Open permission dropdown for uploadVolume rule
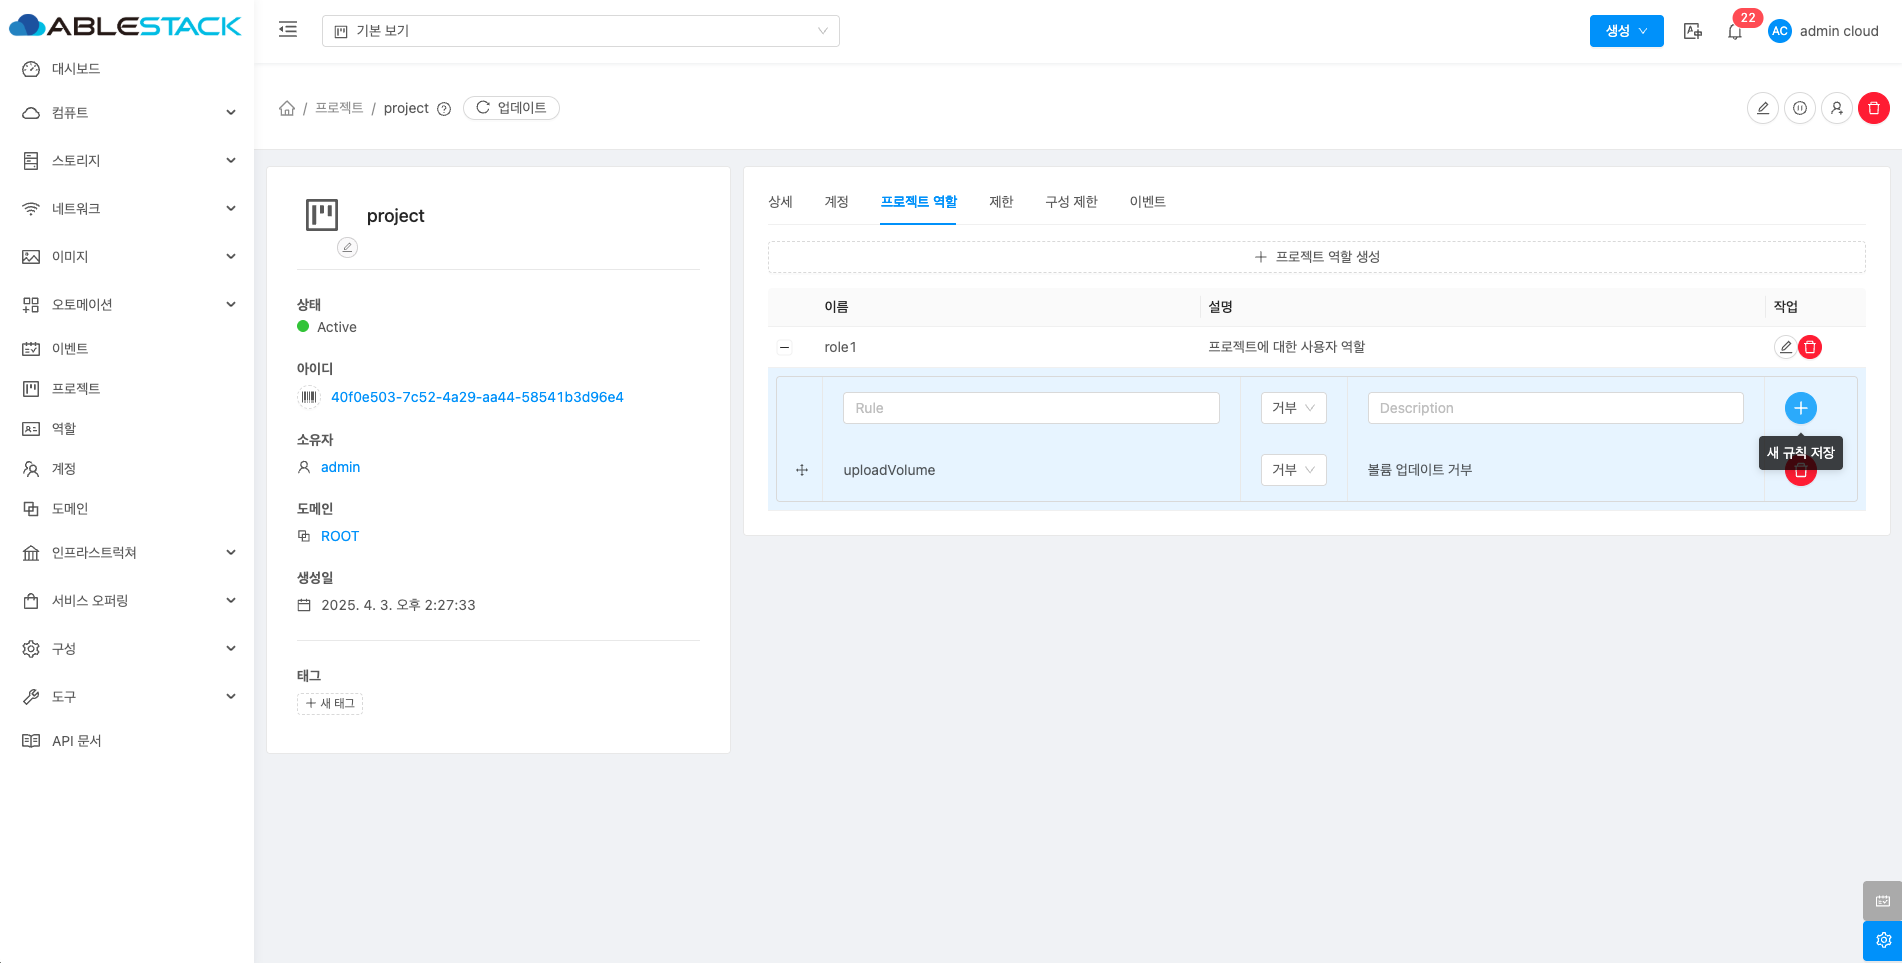This screenshot has height=963, width=1902. tap(1293, 470)
